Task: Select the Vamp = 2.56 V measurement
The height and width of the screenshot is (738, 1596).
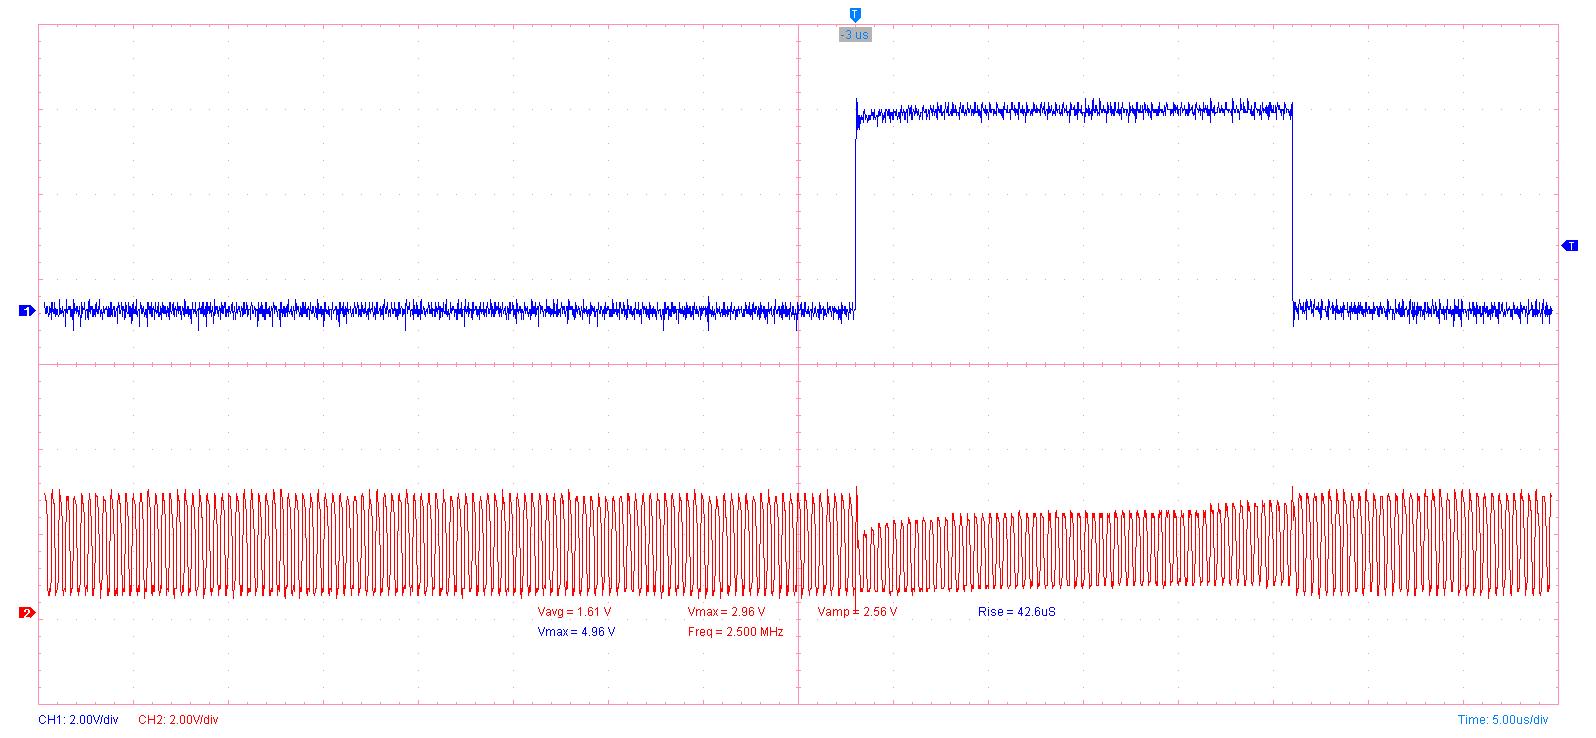Action: pyautogui.click(x=857, y=612)
